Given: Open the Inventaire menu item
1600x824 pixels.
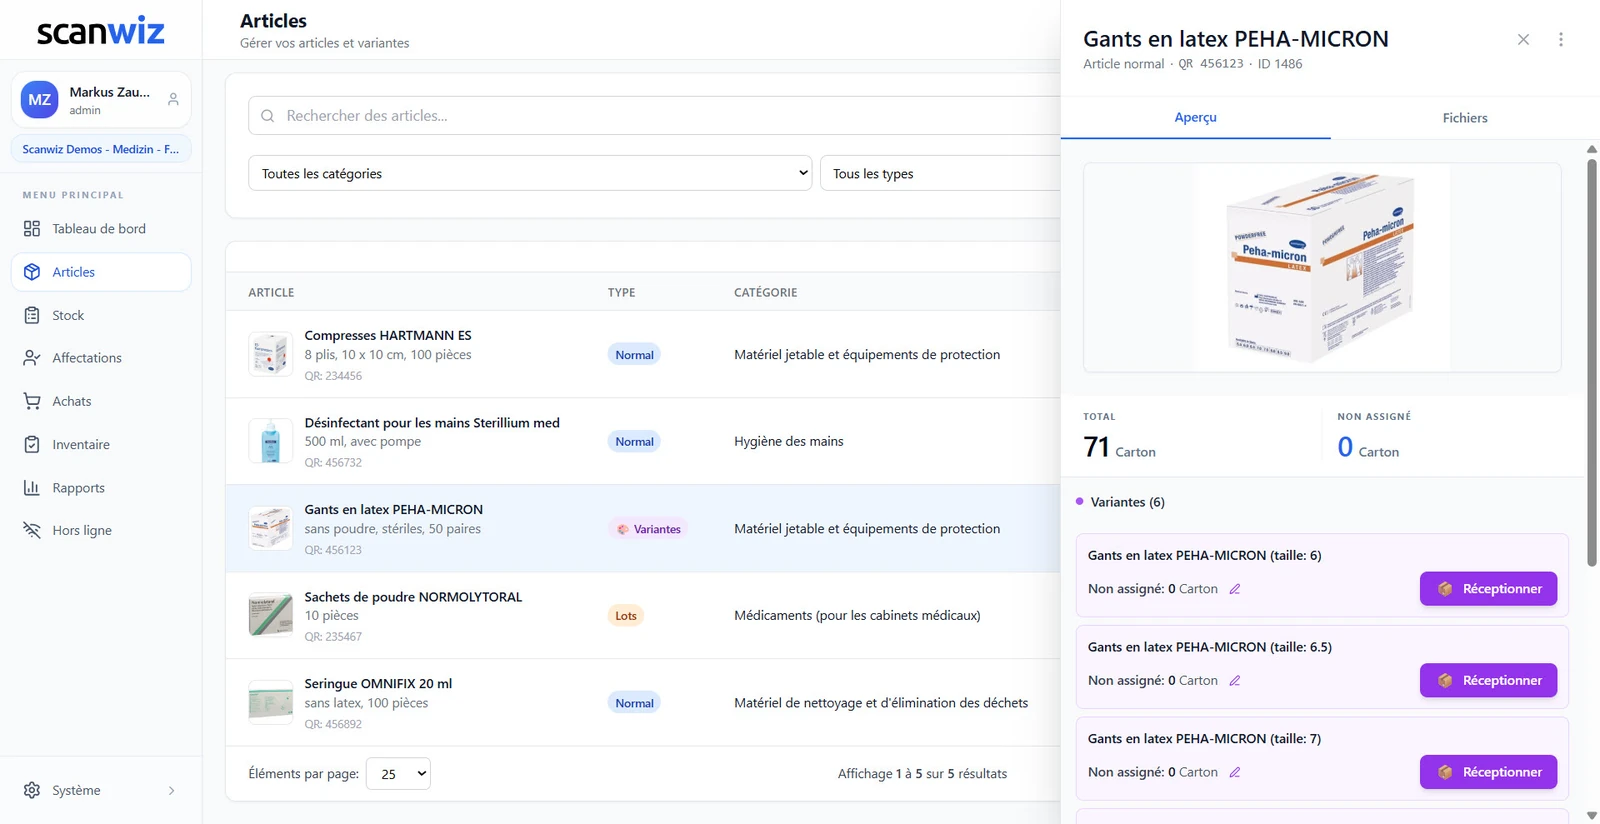Looking at the screenshot, I should pos(101,444).
